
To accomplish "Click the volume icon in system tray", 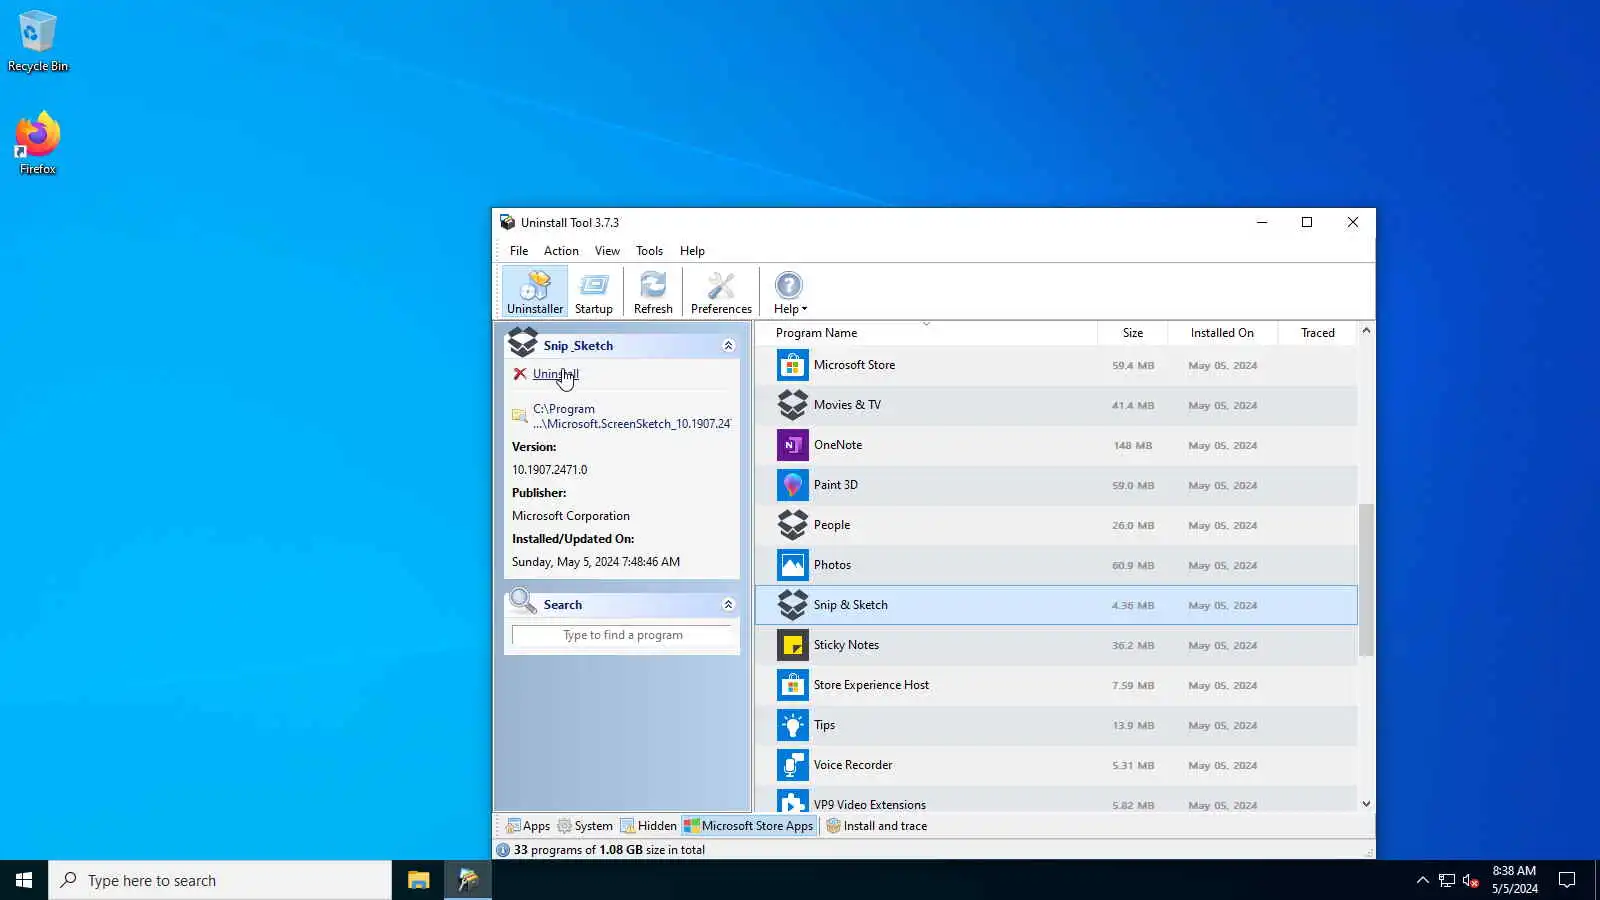I will pyautogui.click(x=1470, y=880).
